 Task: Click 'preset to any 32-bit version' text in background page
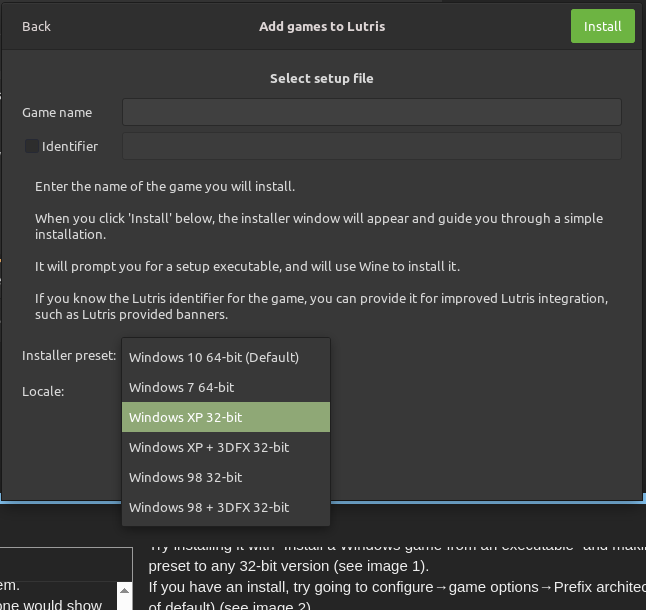point(288,566)
